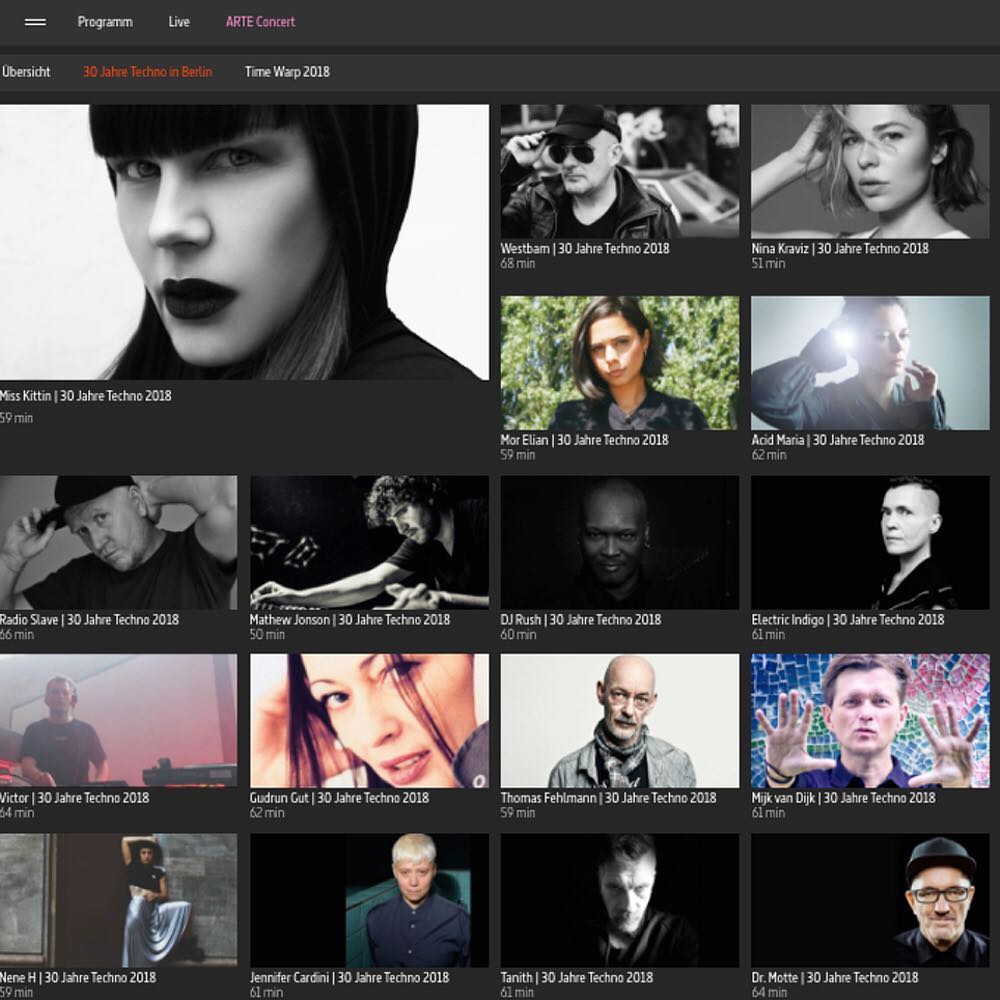1000x1000 pixels.
Task: Click the Tanith | 30 Jahre Techno 2018 title
Action: coord(577,978)
